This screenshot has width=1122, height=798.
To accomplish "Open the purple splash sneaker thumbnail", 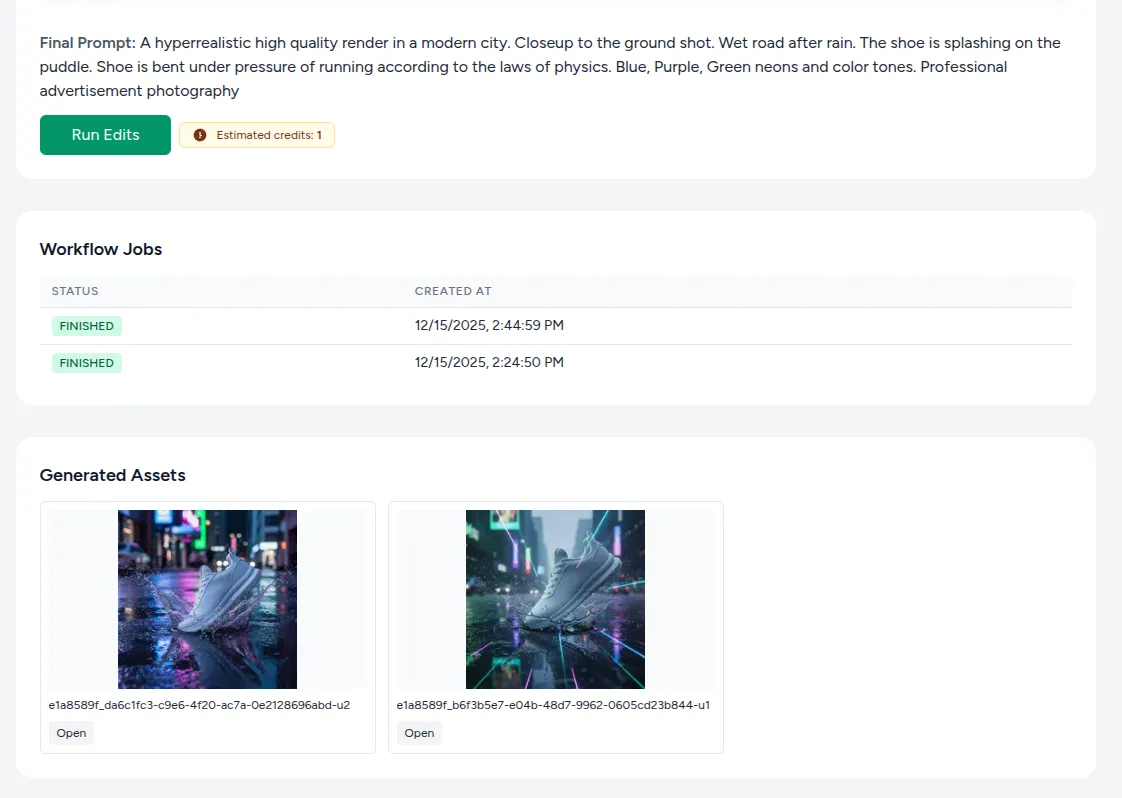I will 207,599.
